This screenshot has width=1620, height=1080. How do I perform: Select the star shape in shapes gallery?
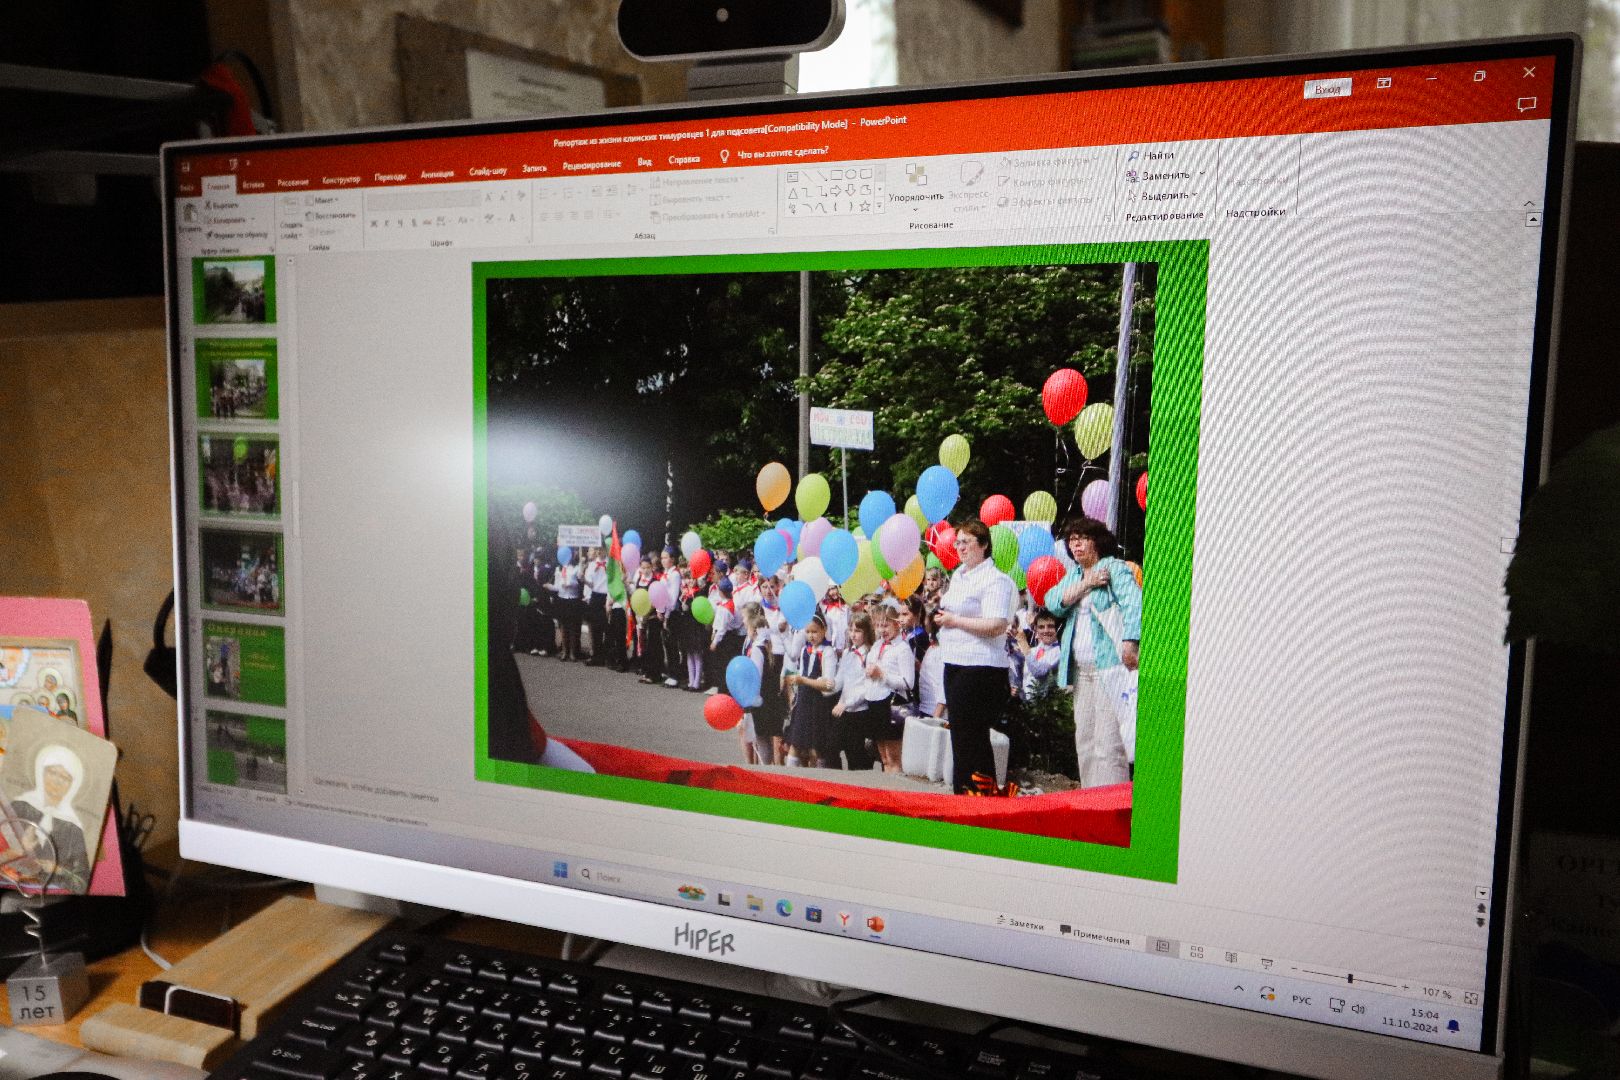click(865, 207)
